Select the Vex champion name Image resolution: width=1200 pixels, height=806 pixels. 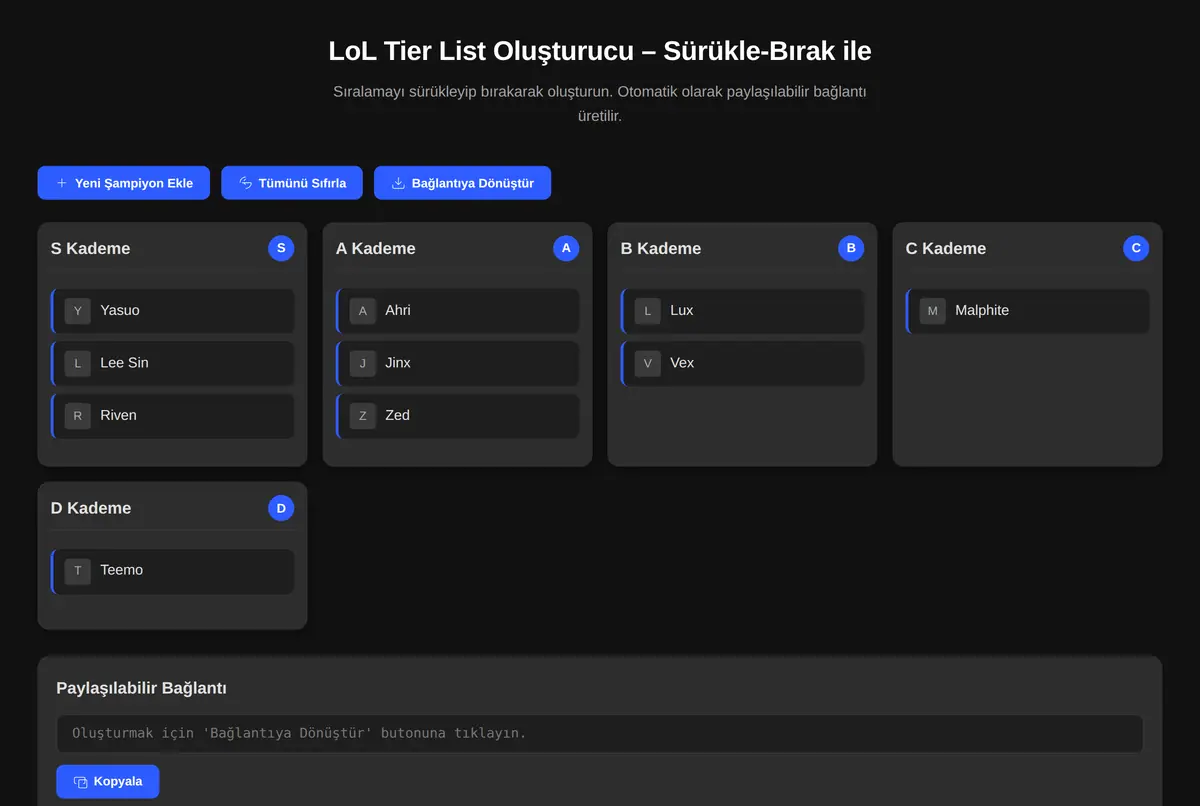[x=682, y=363]
